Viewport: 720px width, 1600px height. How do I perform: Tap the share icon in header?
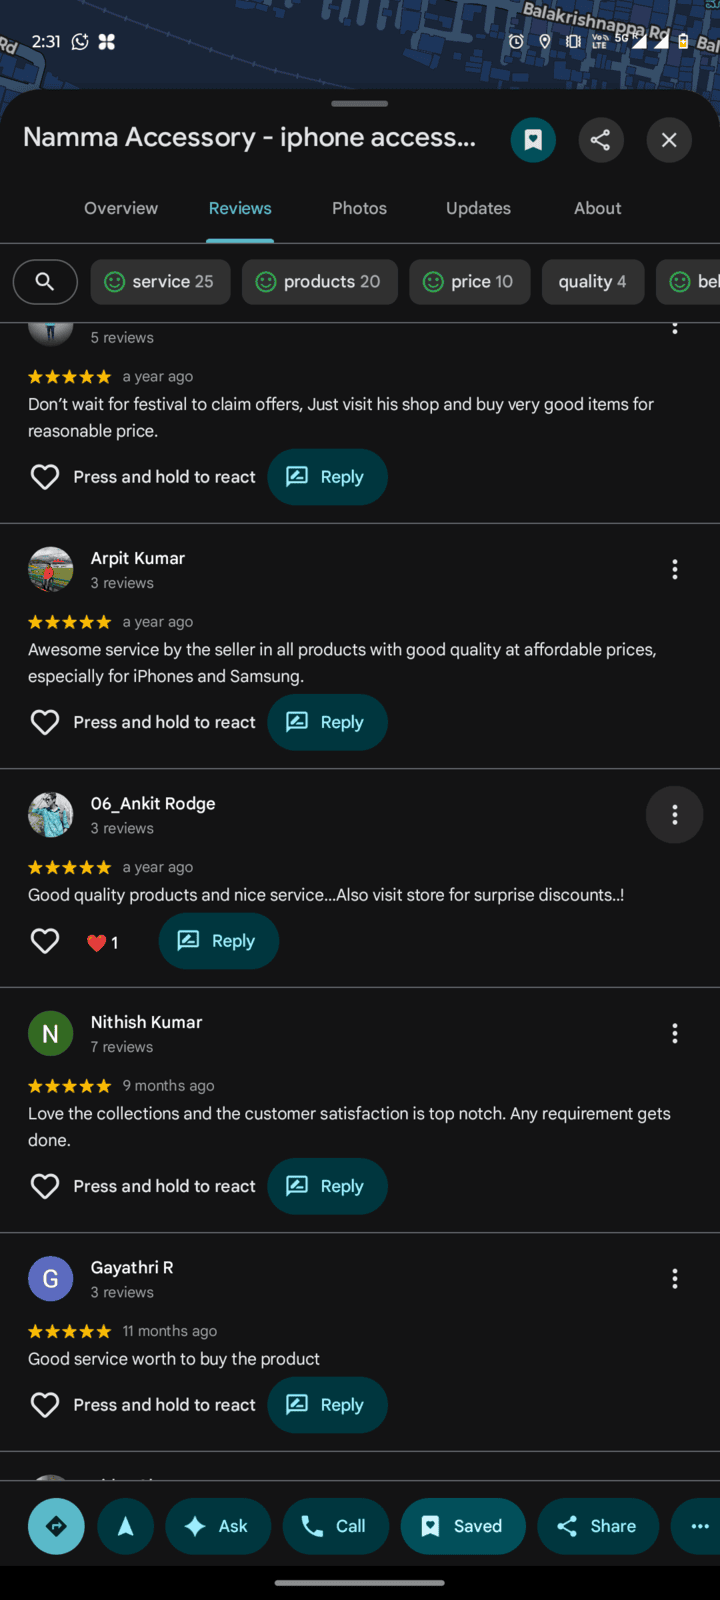600,140
